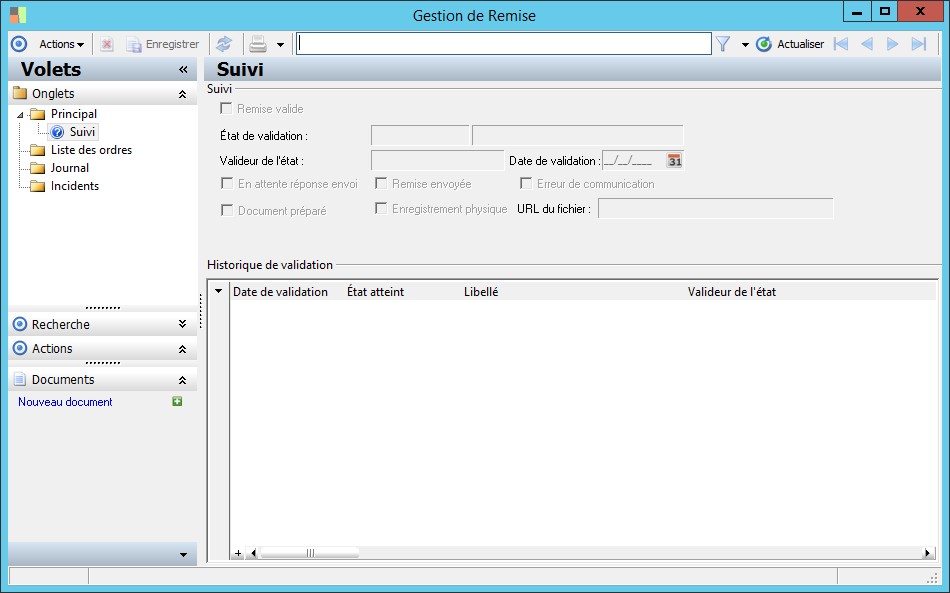The image size is (950, 593).
Task: Focus the toolbar search text field
Action: click(x=503, y=44)
